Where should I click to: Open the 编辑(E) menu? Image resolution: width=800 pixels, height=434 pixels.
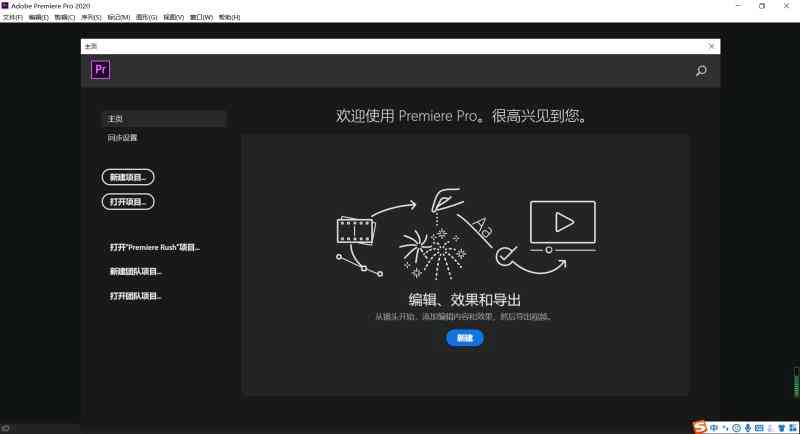coord(39,17)
